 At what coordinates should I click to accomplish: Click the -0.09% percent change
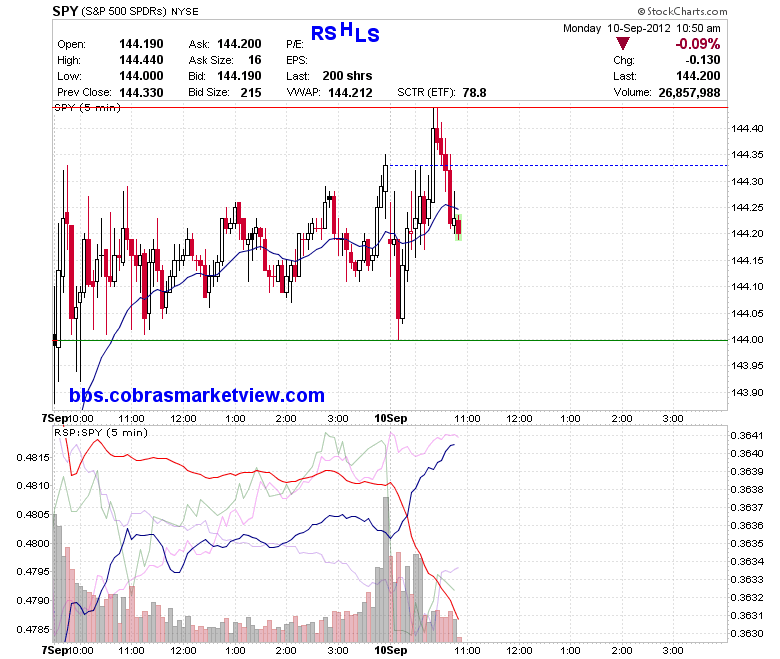point(697,44)
